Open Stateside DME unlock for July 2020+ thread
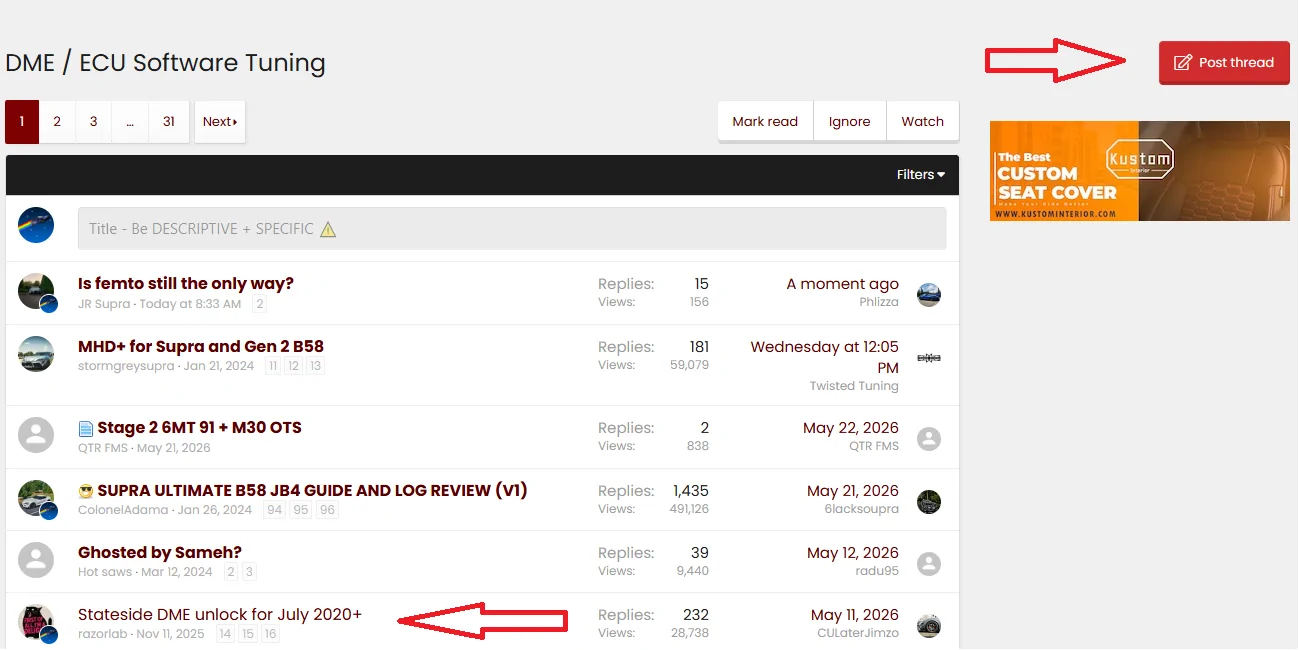The width and height of the screenshot is (1299, 650). [220, 615]
